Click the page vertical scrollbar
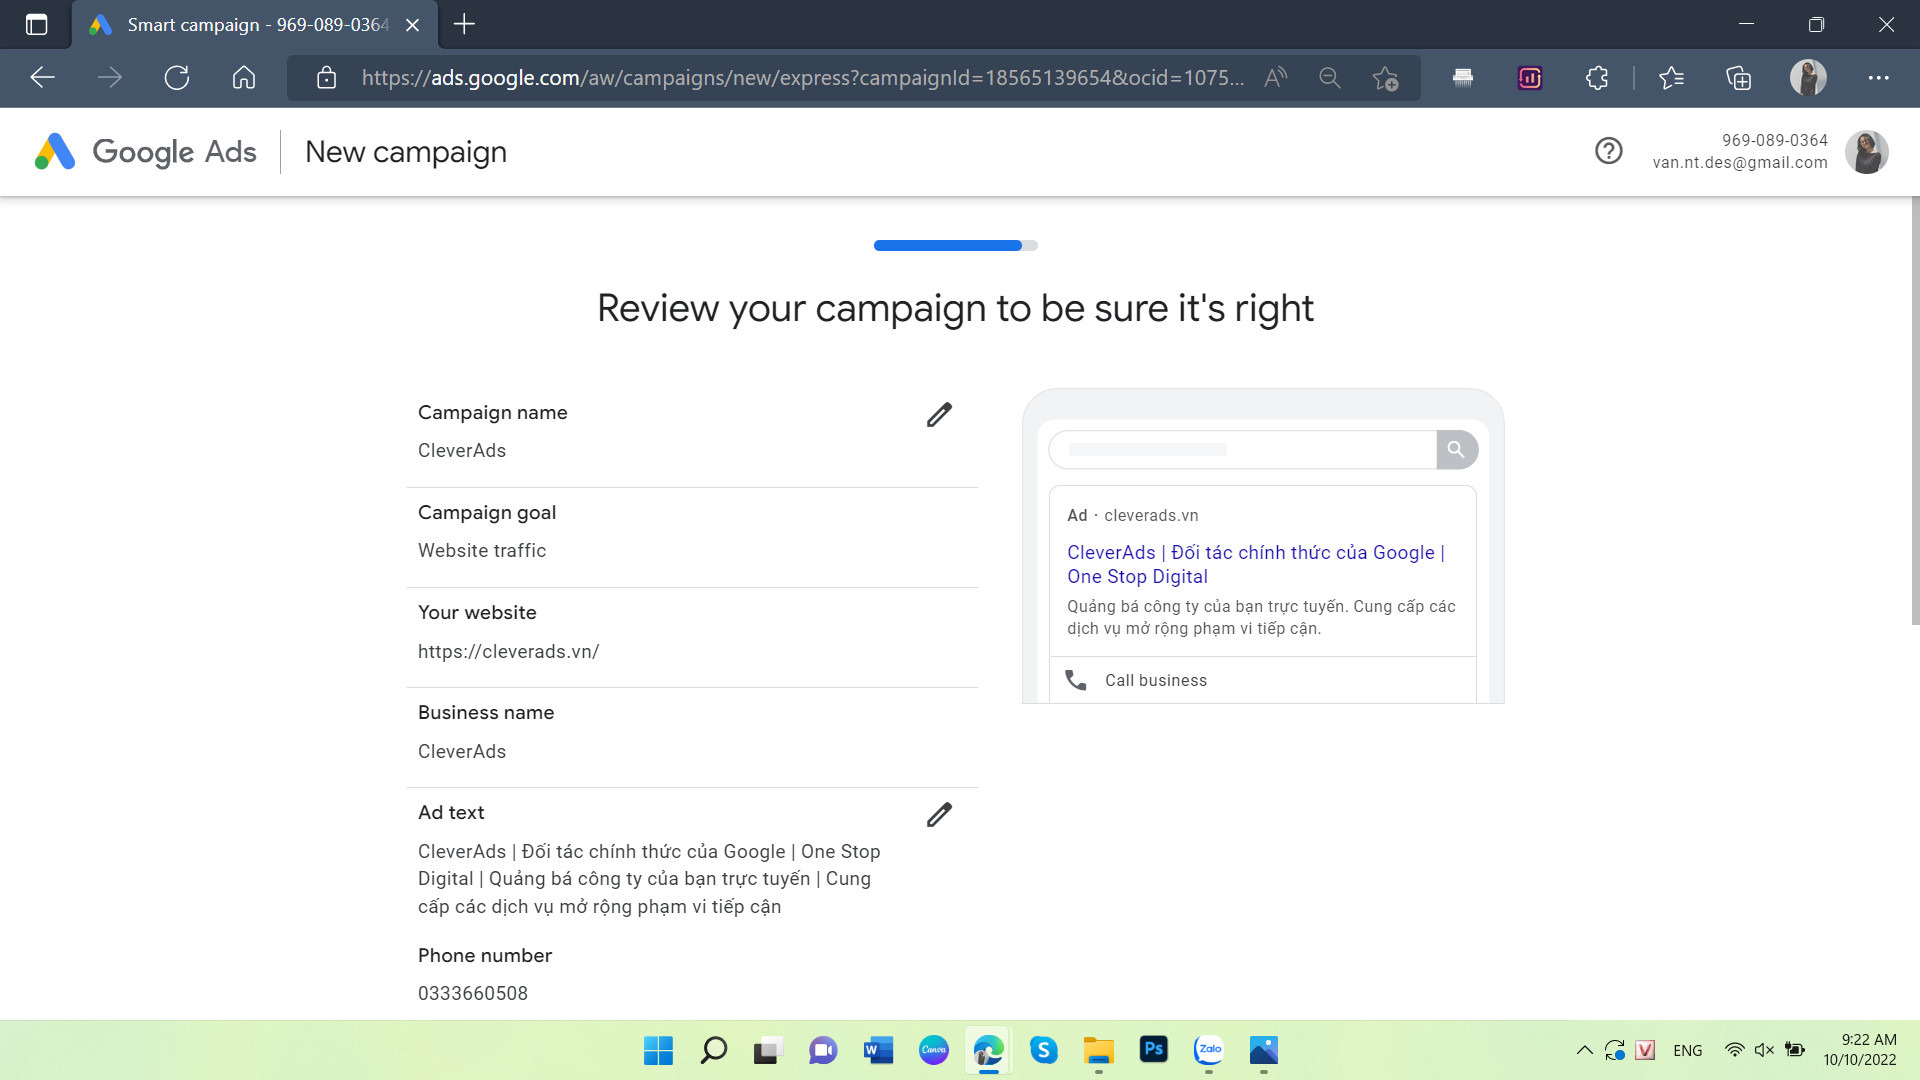The image size is (1920, 1080). [x=1914, y=410]
